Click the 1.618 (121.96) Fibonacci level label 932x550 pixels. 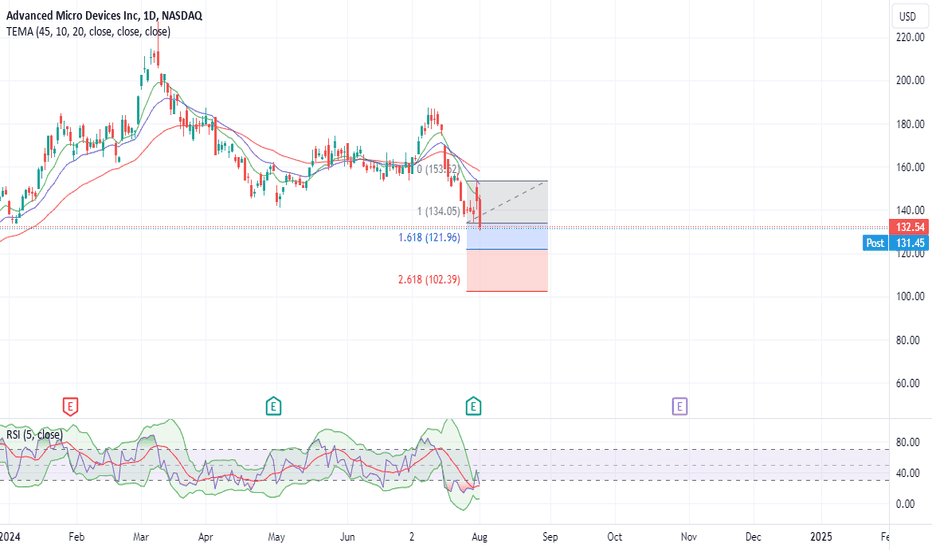(x=429, y=237)
